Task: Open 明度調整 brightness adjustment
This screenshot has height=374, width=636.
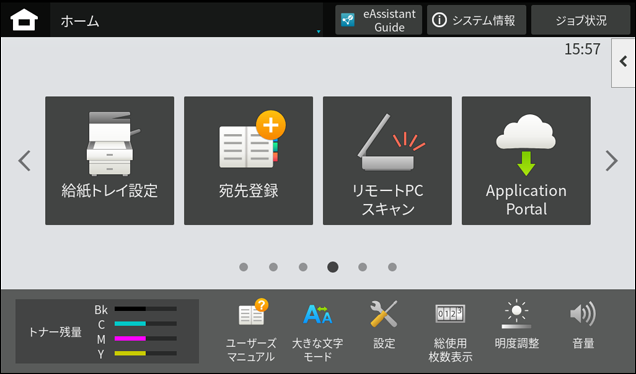Action: pyautogui.click(x=516, y=325)
